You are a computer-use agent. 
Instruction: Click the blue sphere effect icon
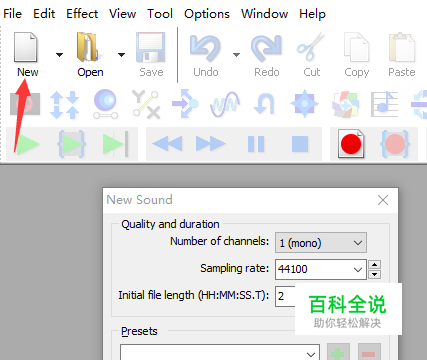point(105,104)
